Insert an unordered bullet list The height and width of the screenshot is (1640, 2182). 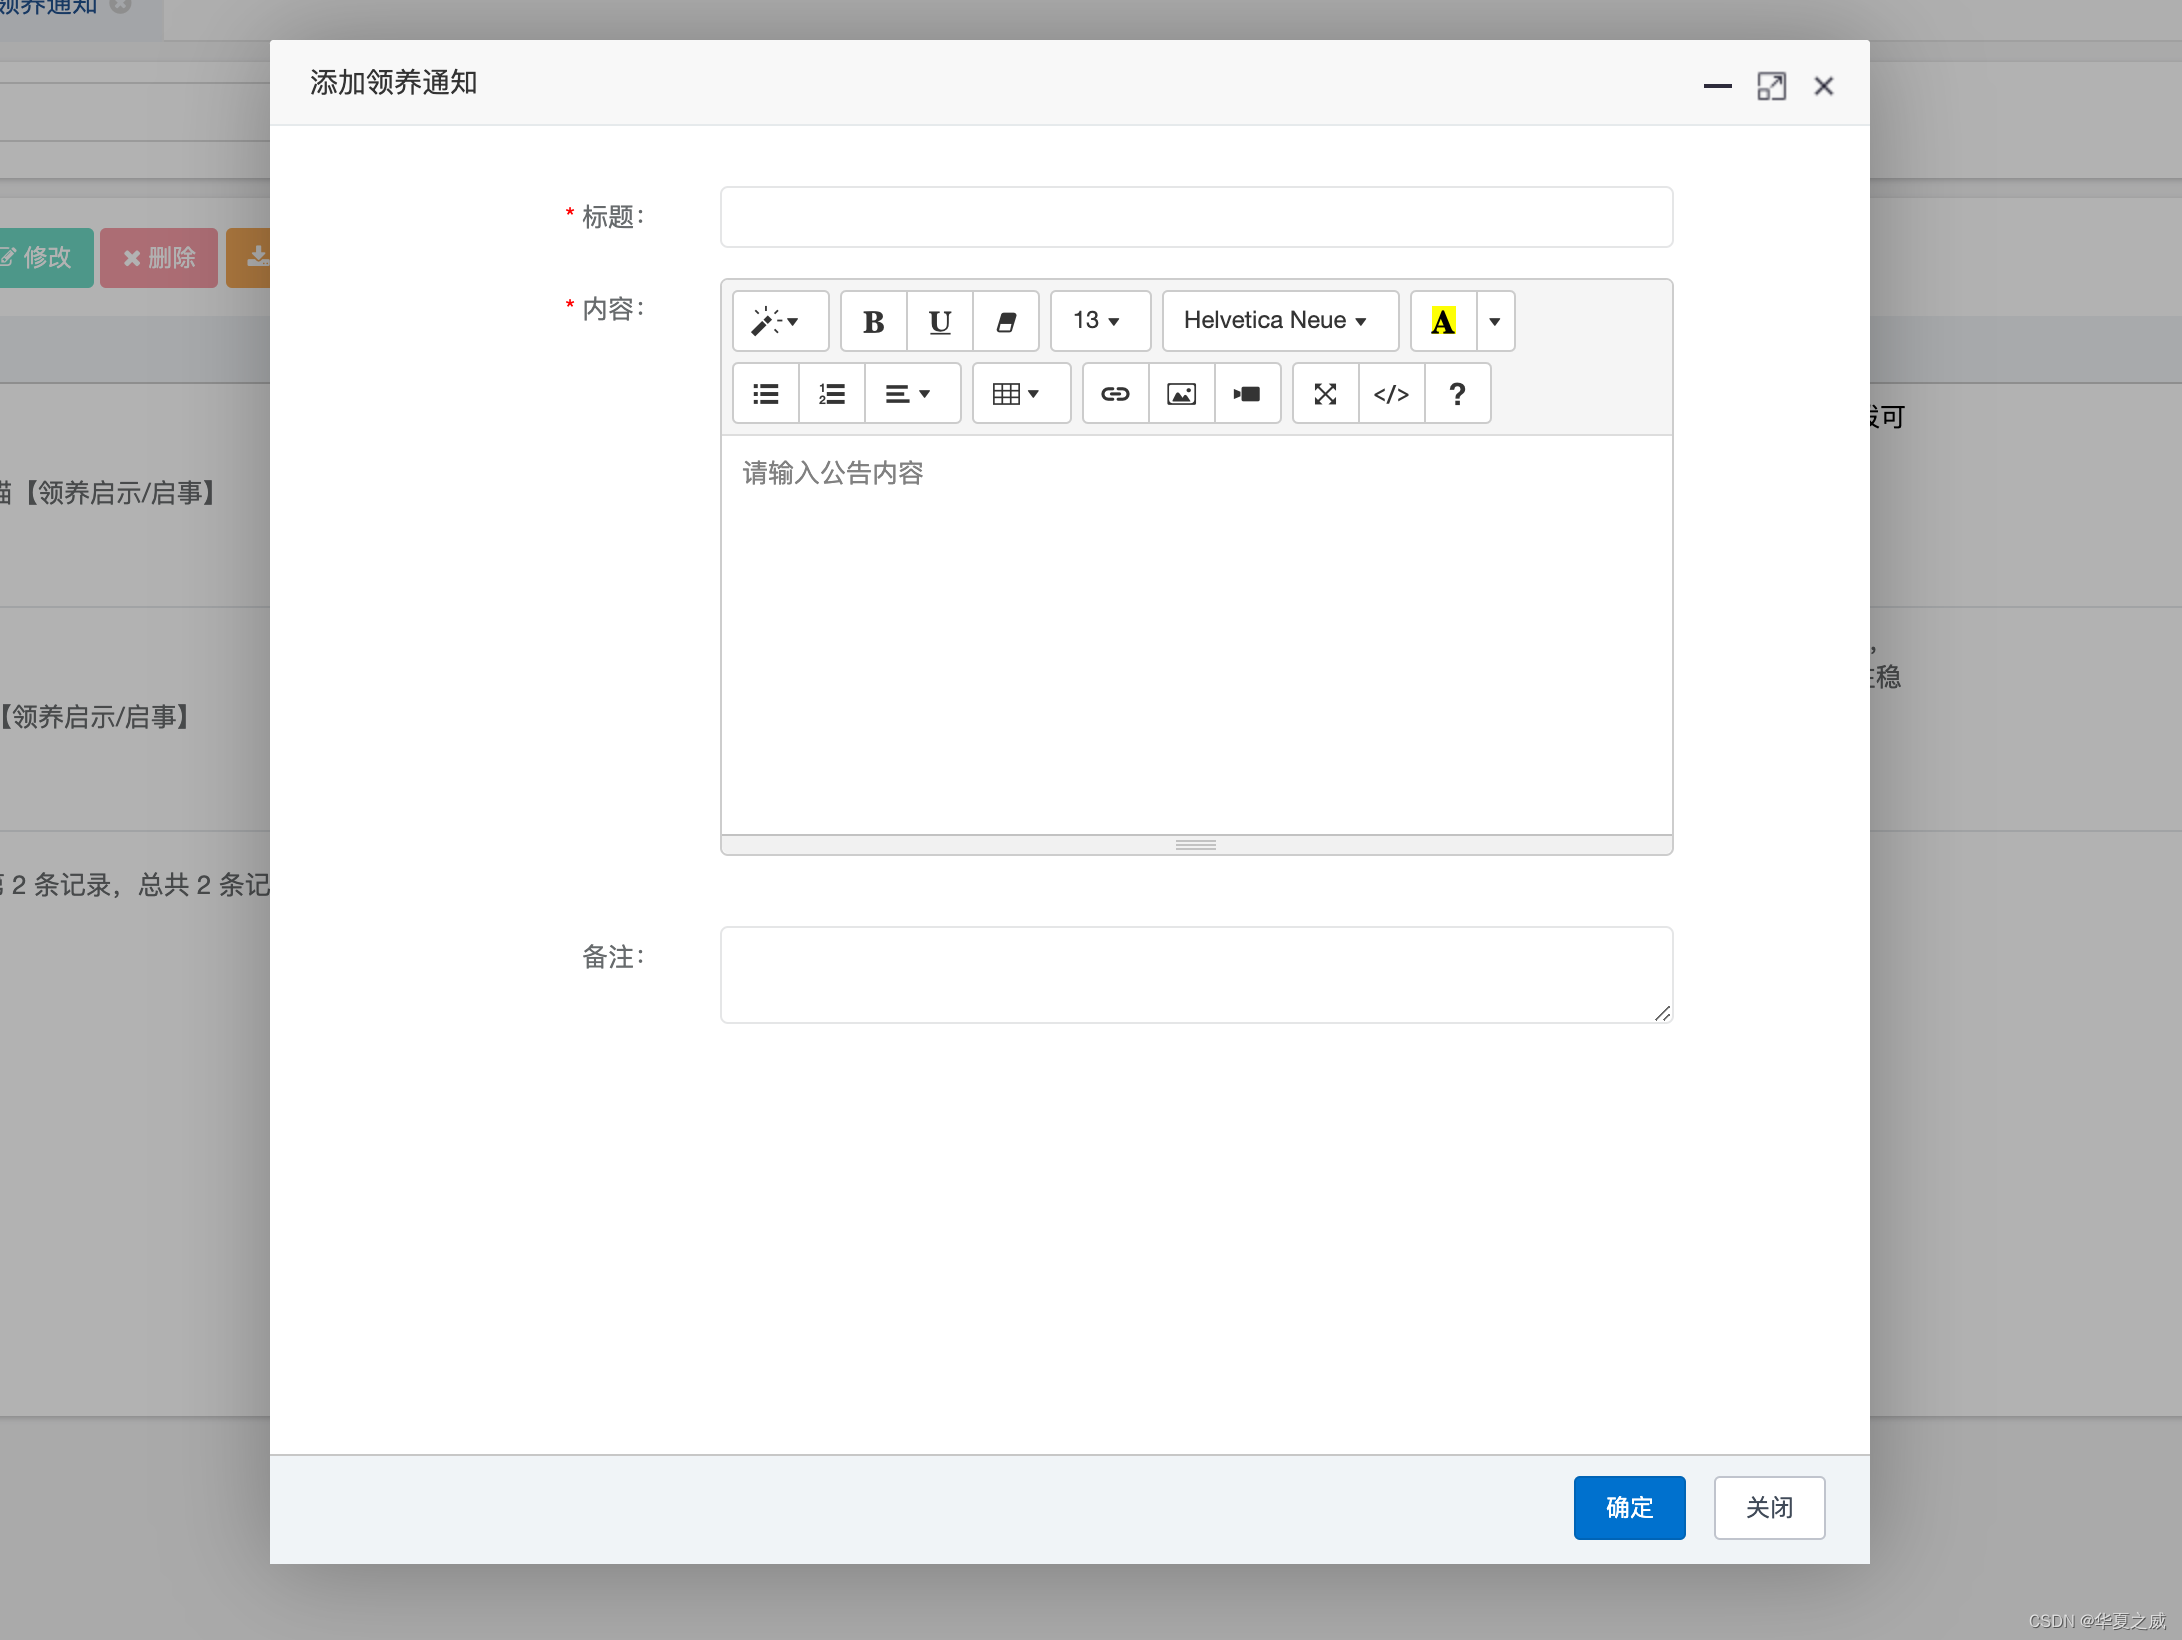tap(766, 394)
